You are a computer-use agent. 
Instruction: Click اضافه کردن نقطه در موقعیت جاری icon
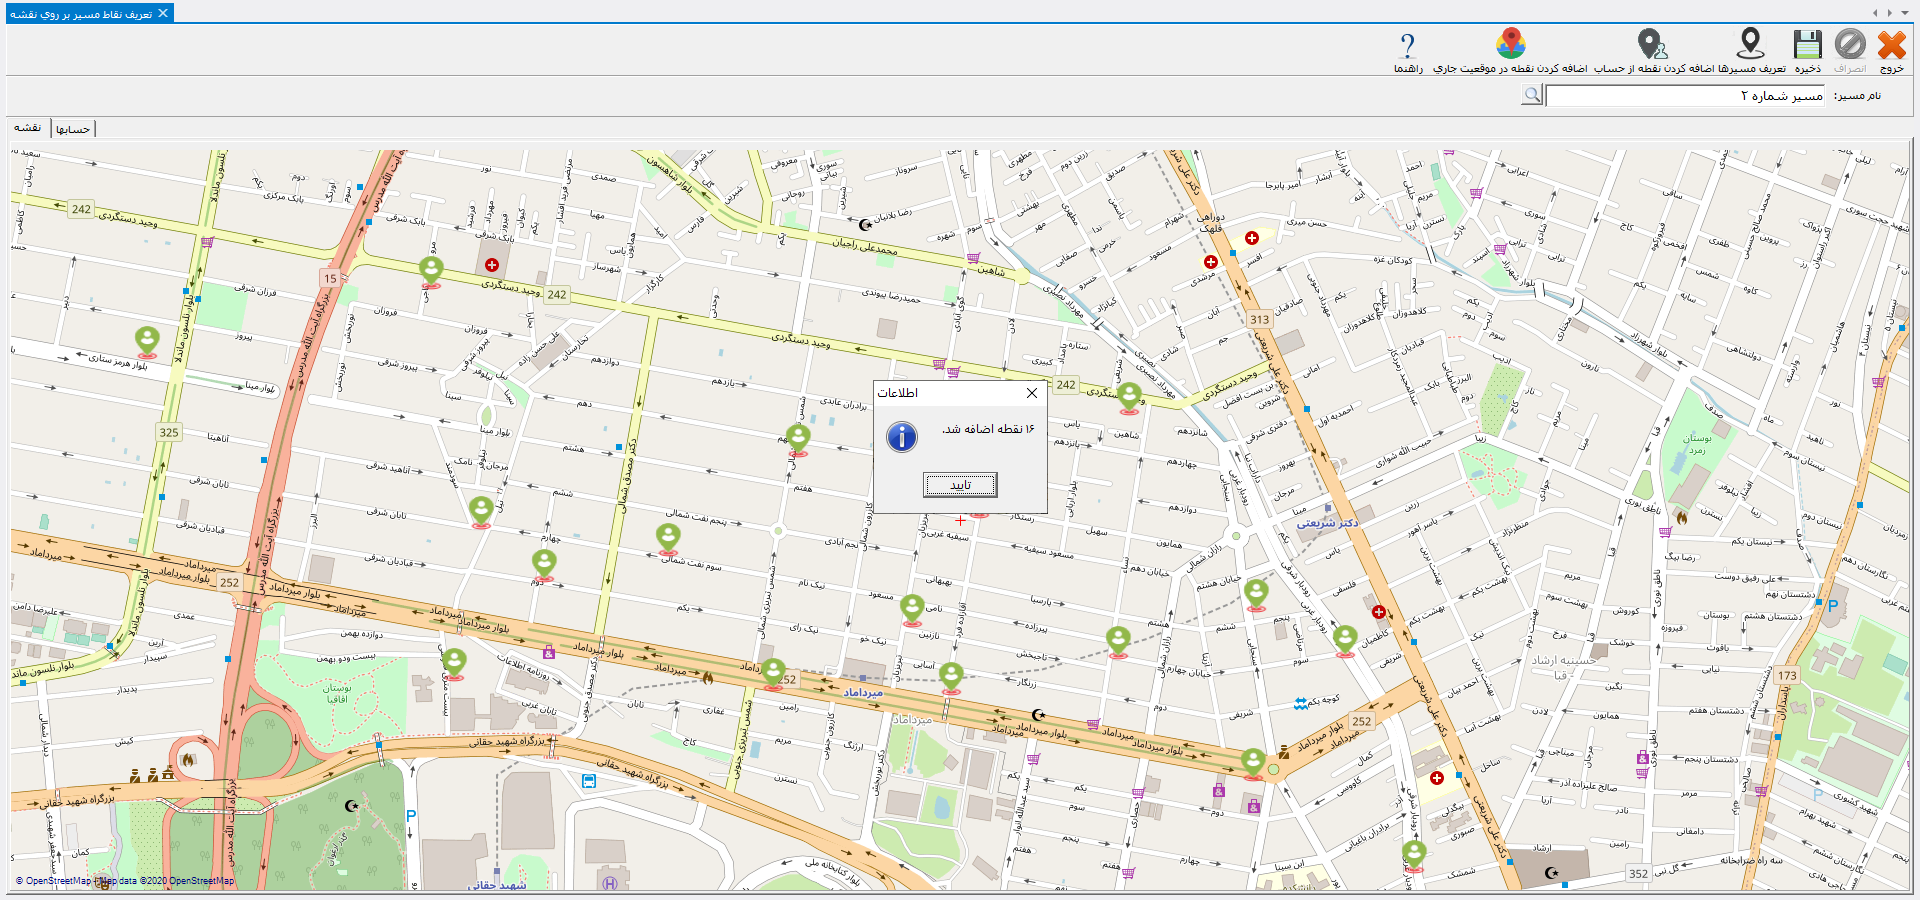[x=1510, y=45]
